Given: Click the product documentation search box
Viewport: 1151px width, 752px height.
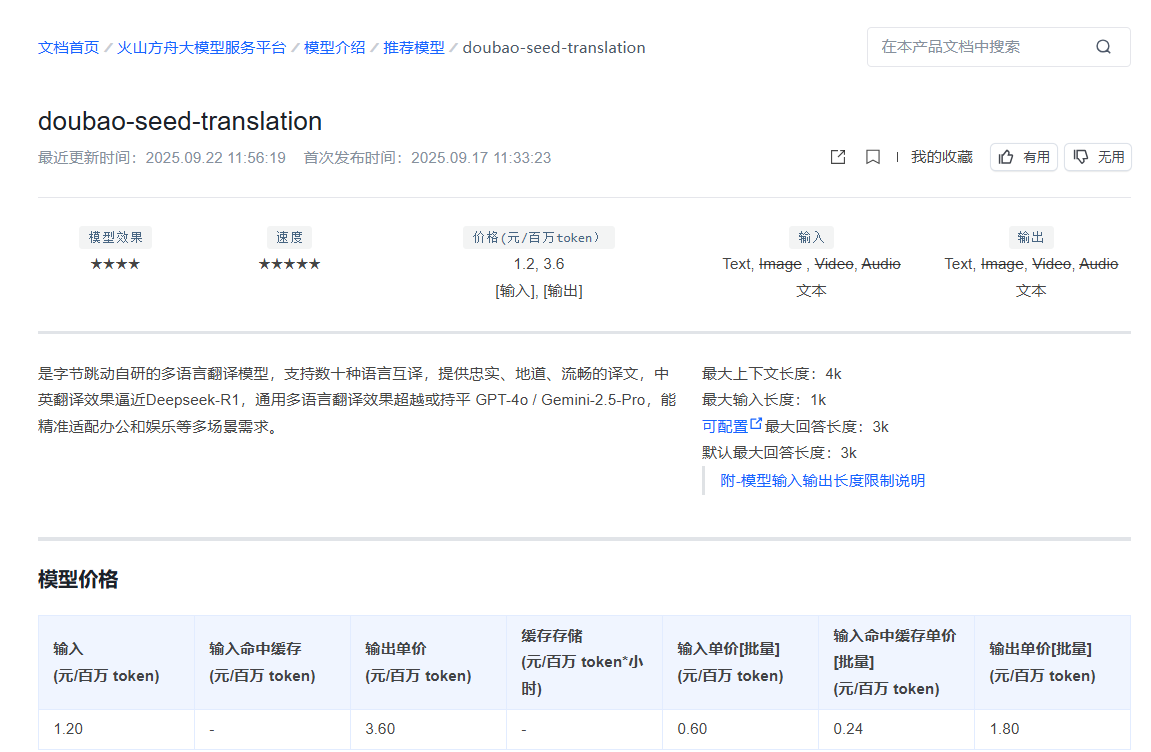Looking at the screenshot, I should pyautogui.click(x=980, y=47).
